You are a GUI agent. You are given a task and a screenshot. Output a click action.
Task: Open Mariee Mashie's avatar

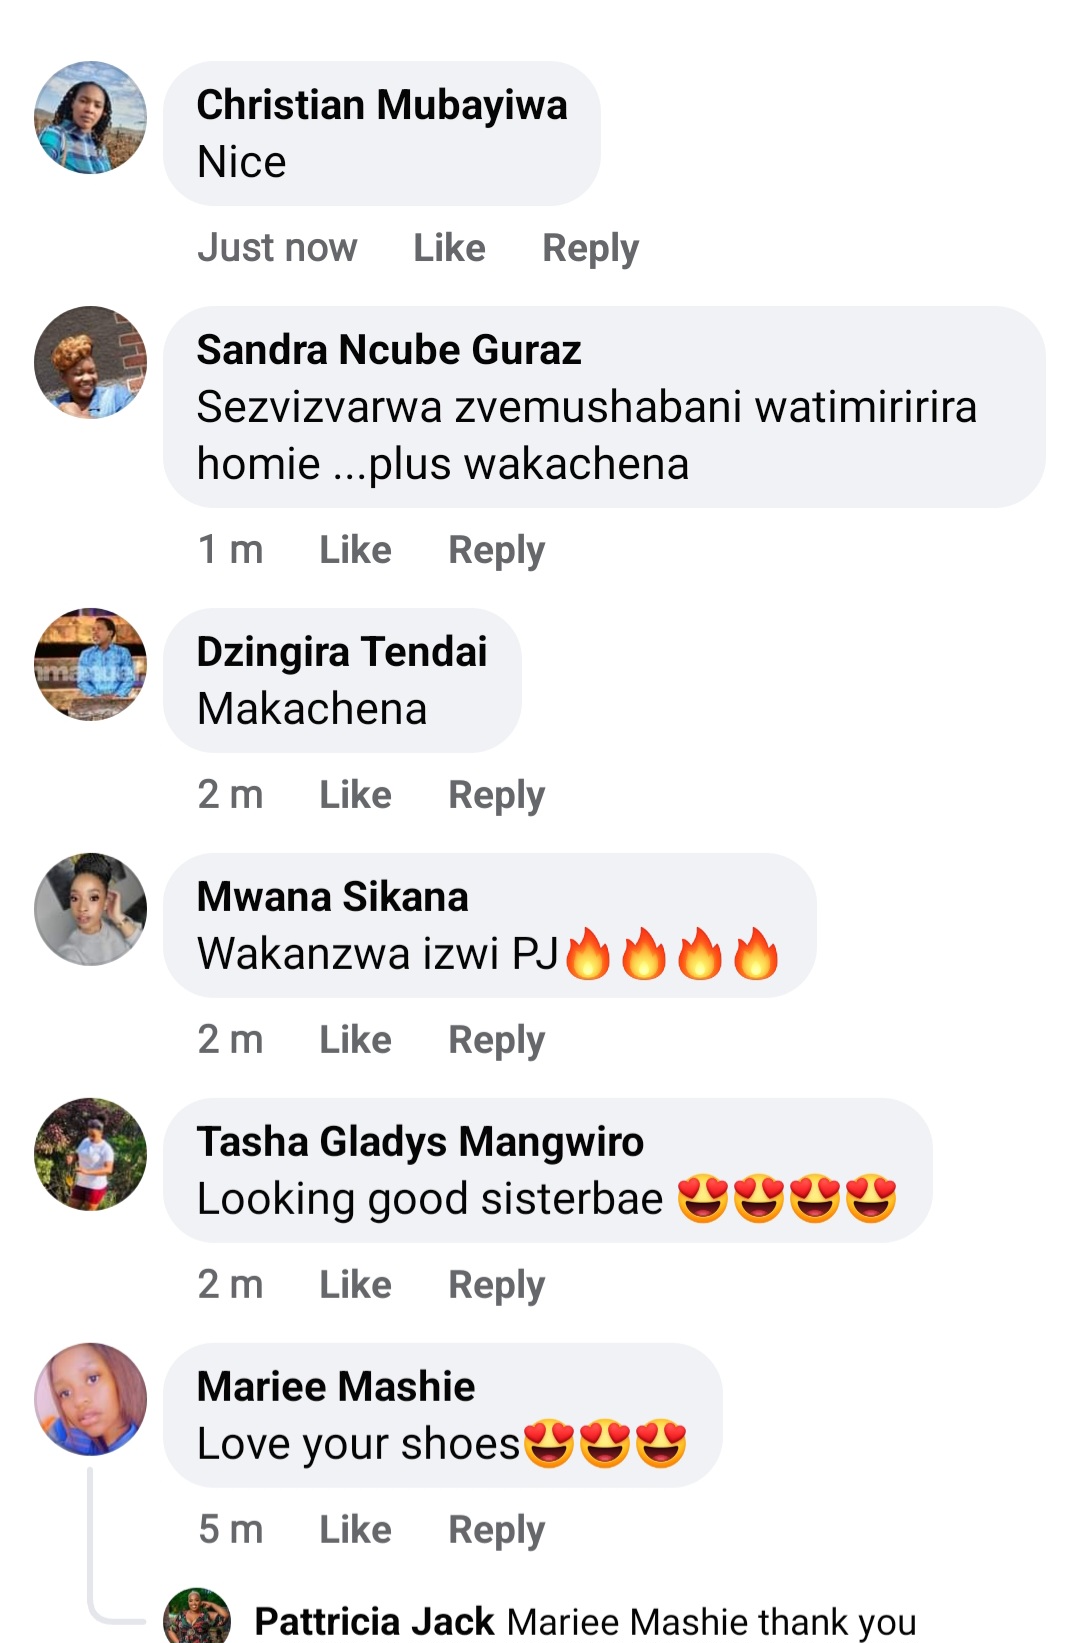(90, 1399)
